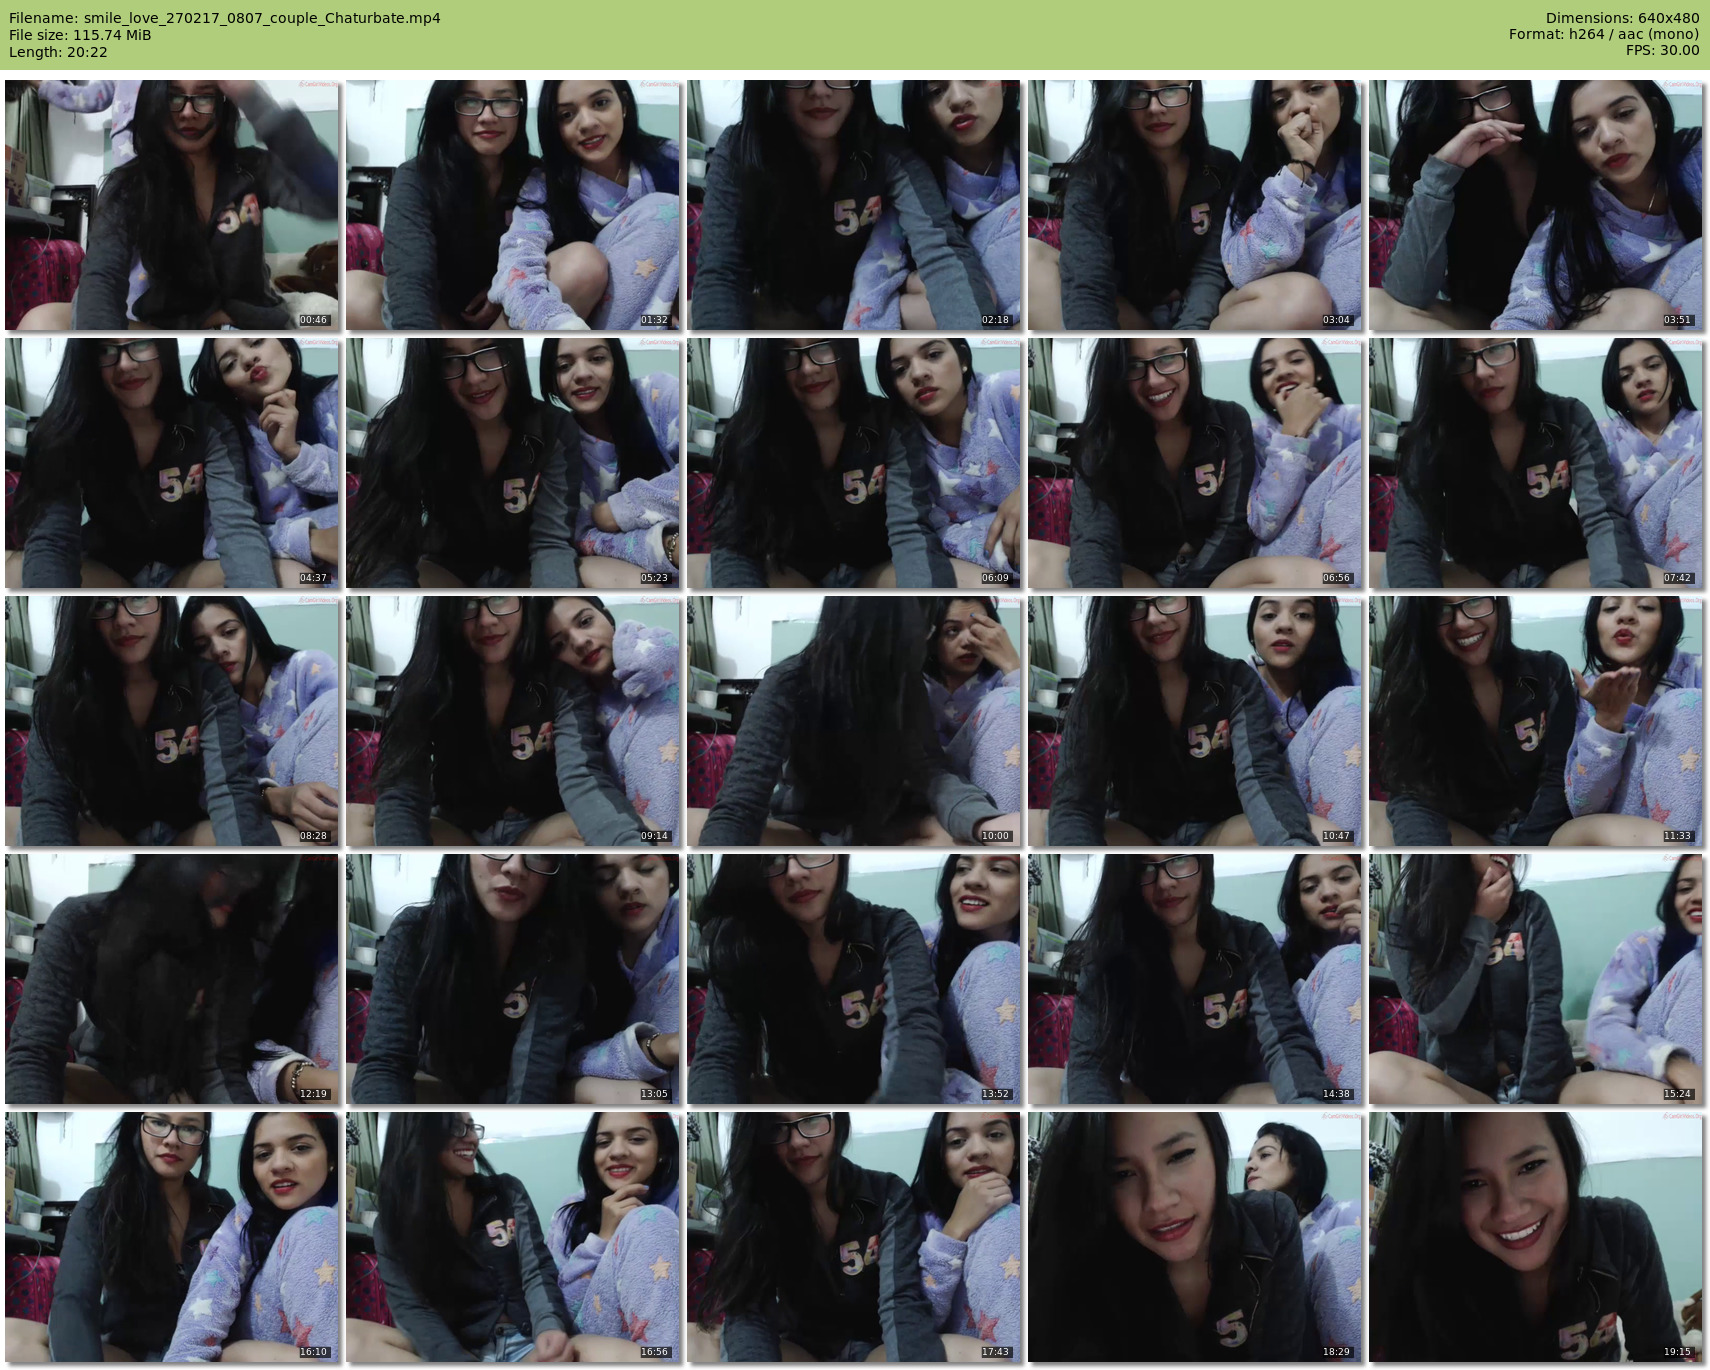This screenshot has height=1370, width=1710.
Task: Click the frame timestamped 07:42
Action: pyautogui.click(x=1536, y=463)
